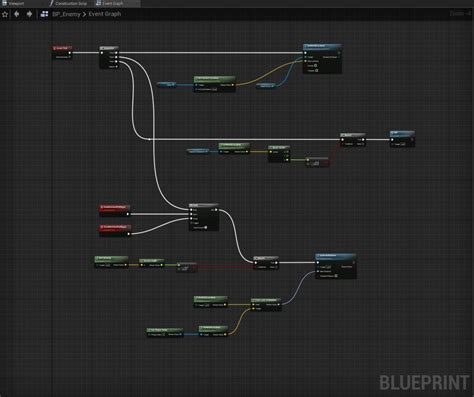Go back using the left arrow icon

click(x=16, y=14)
